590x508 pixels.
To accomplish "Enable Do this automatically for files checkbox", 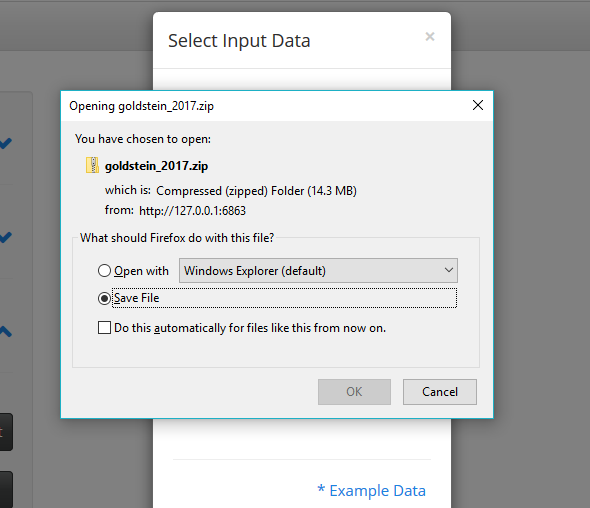I will click(104, 328).
